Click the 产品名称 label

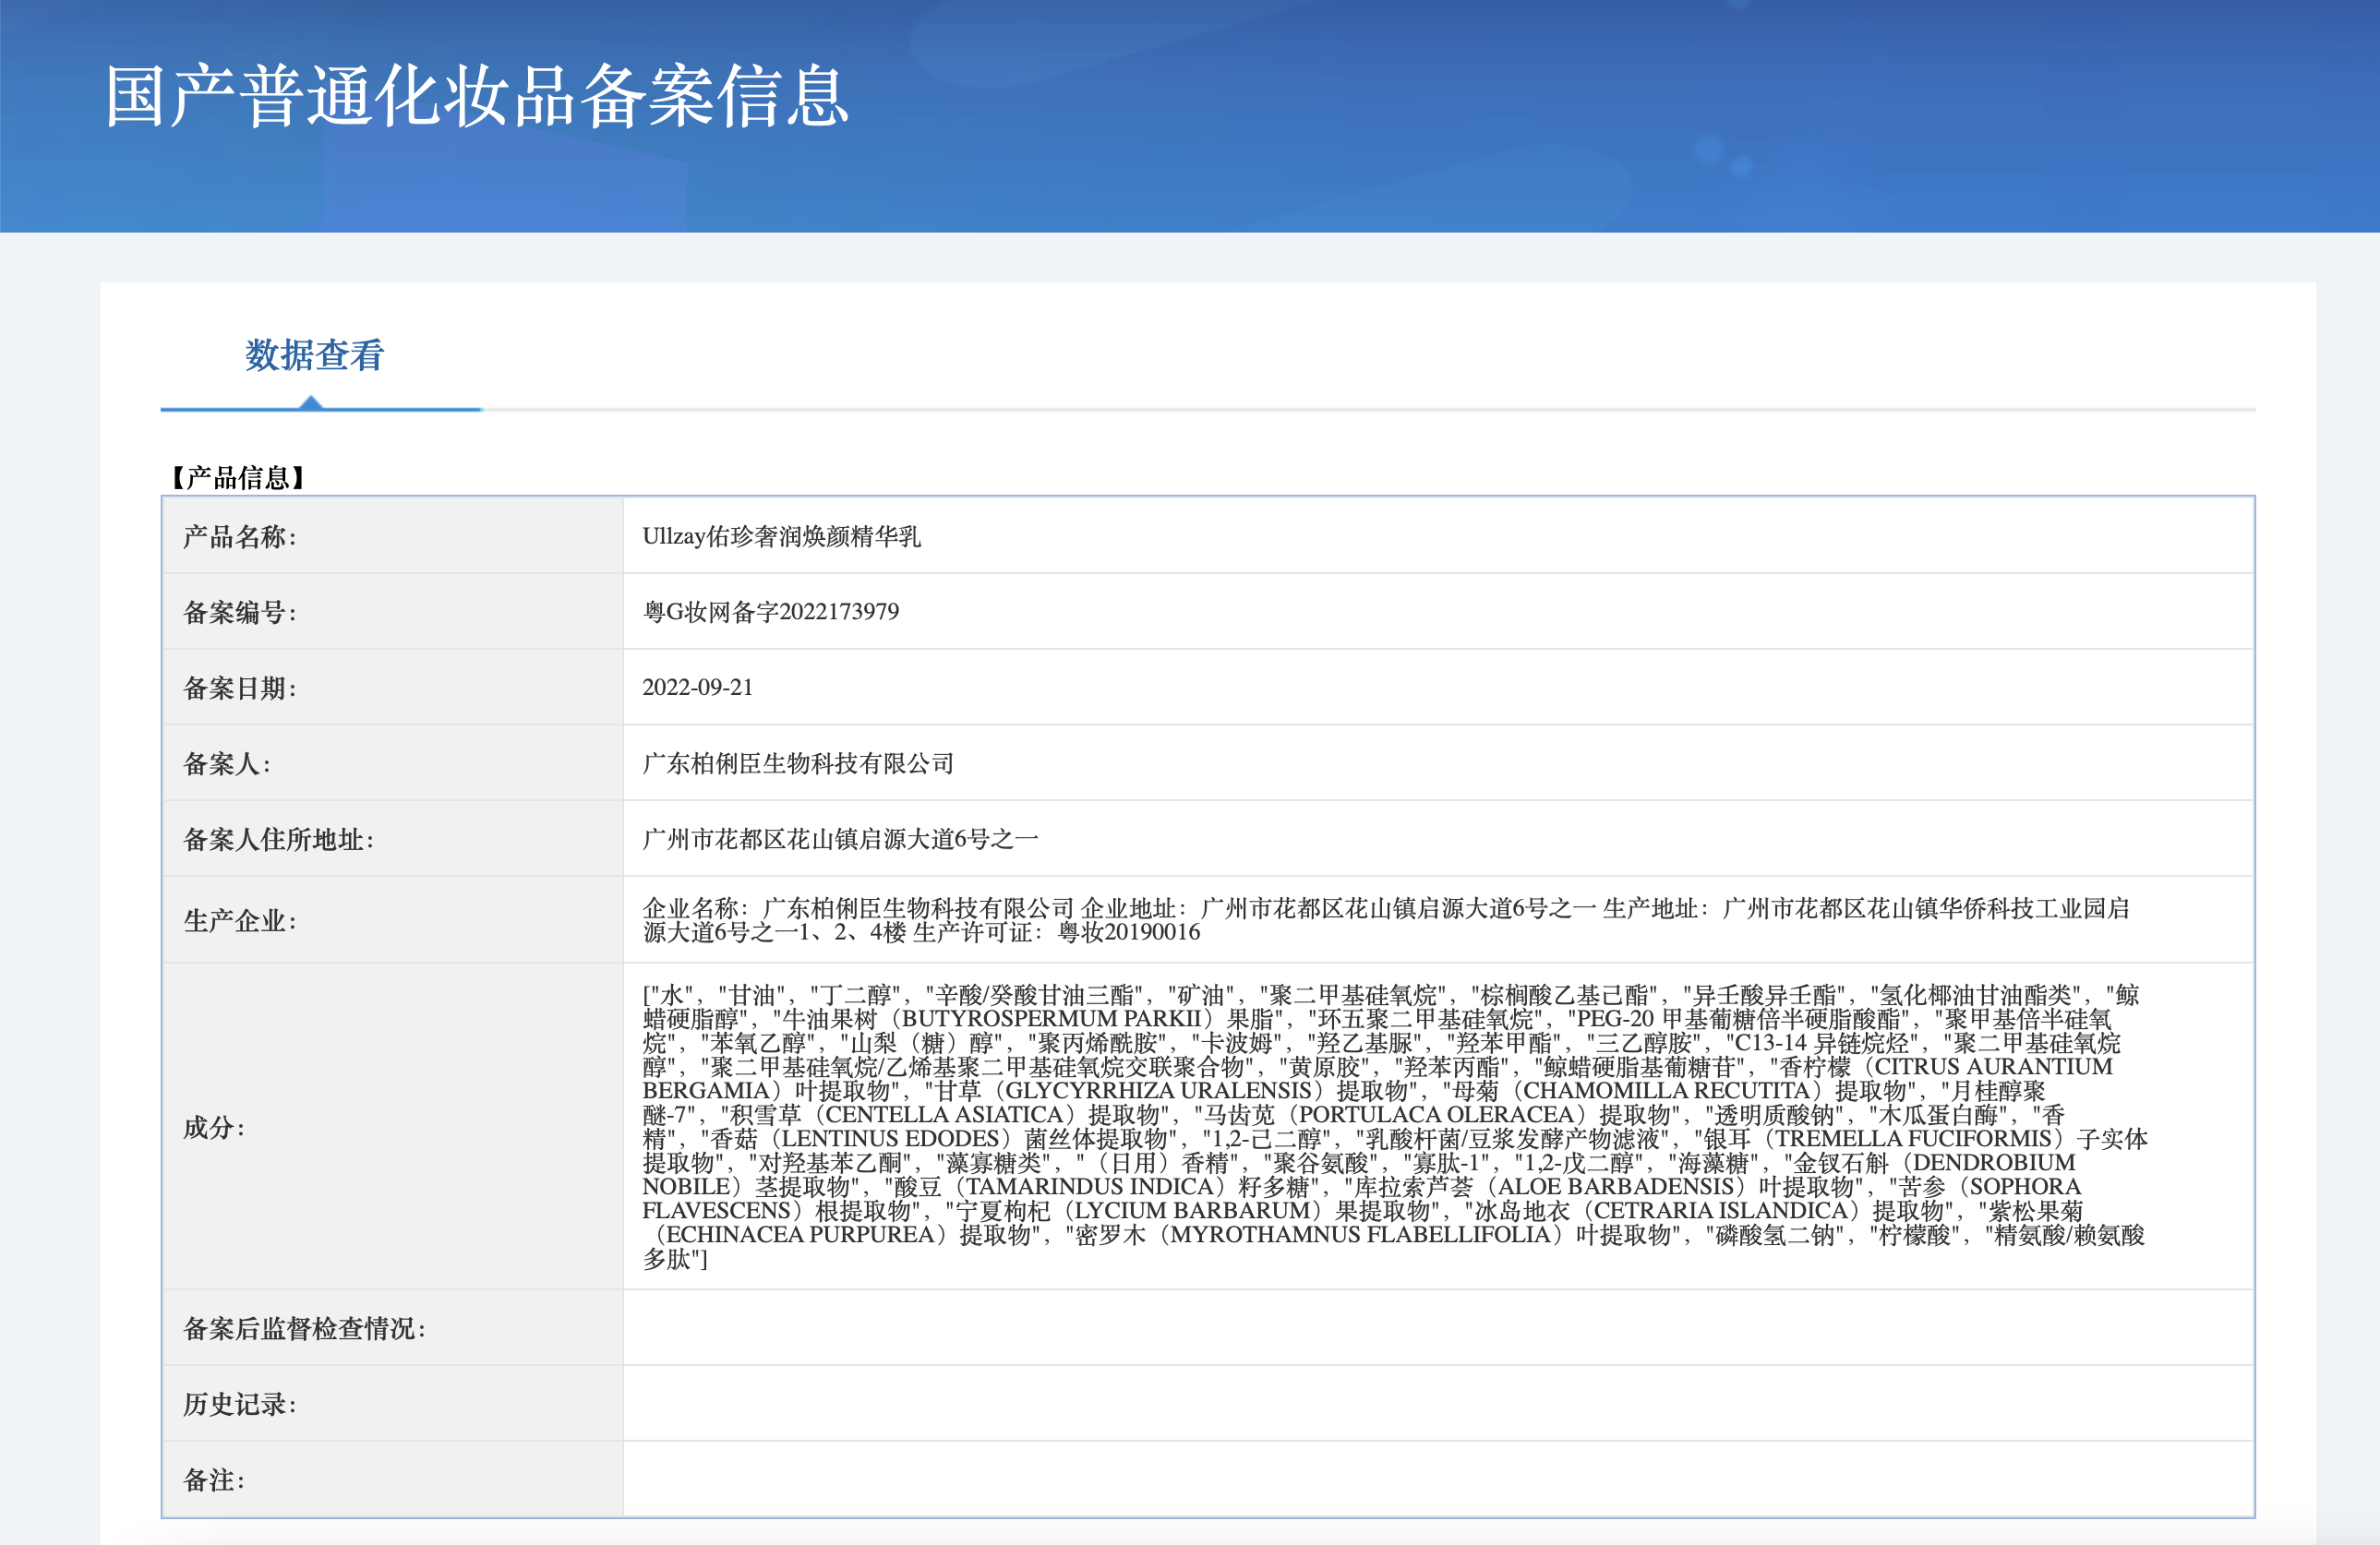(240, 537)
